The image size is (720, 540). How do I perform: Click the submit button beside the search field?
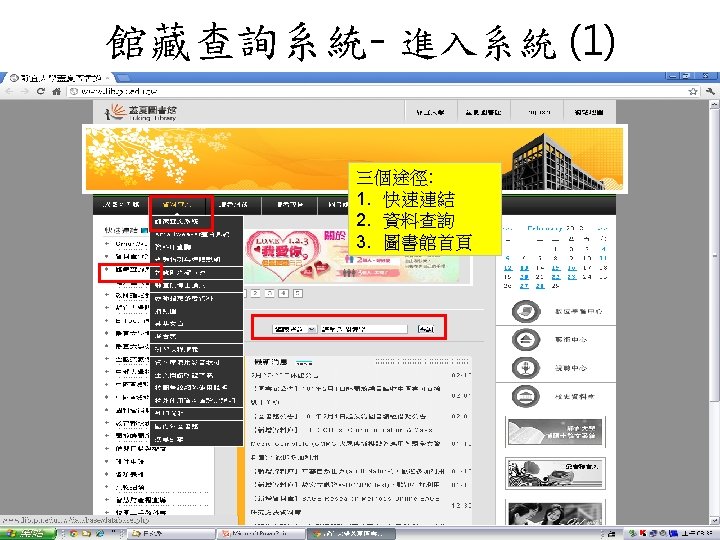(x=426, y=329)
